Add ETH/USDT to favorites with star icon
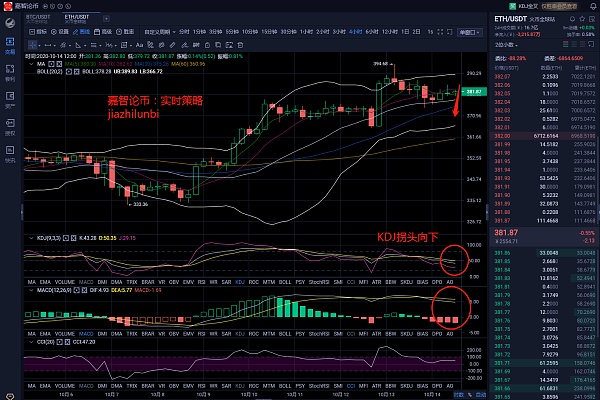The height and width of the screenshot is (400, 600). click(x=582, y=19)
